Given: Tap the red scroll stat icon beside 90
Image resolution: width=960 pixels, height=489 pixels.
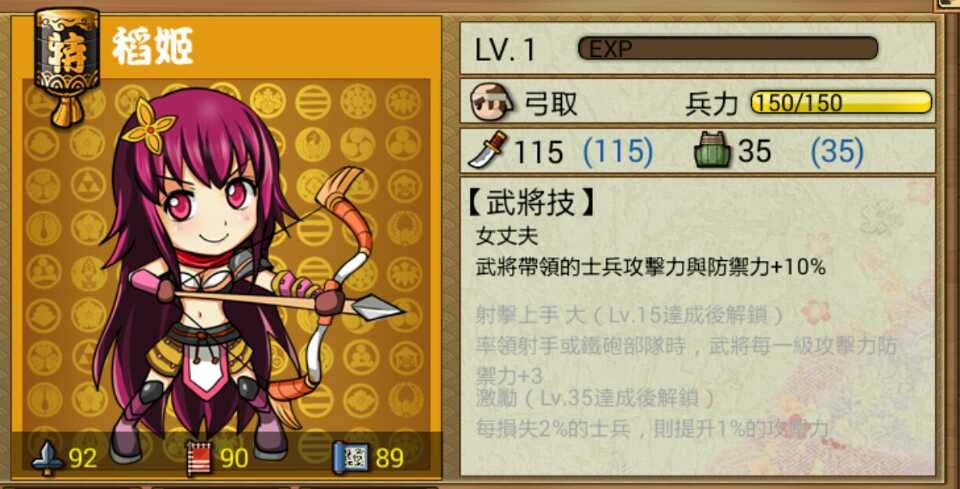Looking at the screenshot, I should point(199,458).
